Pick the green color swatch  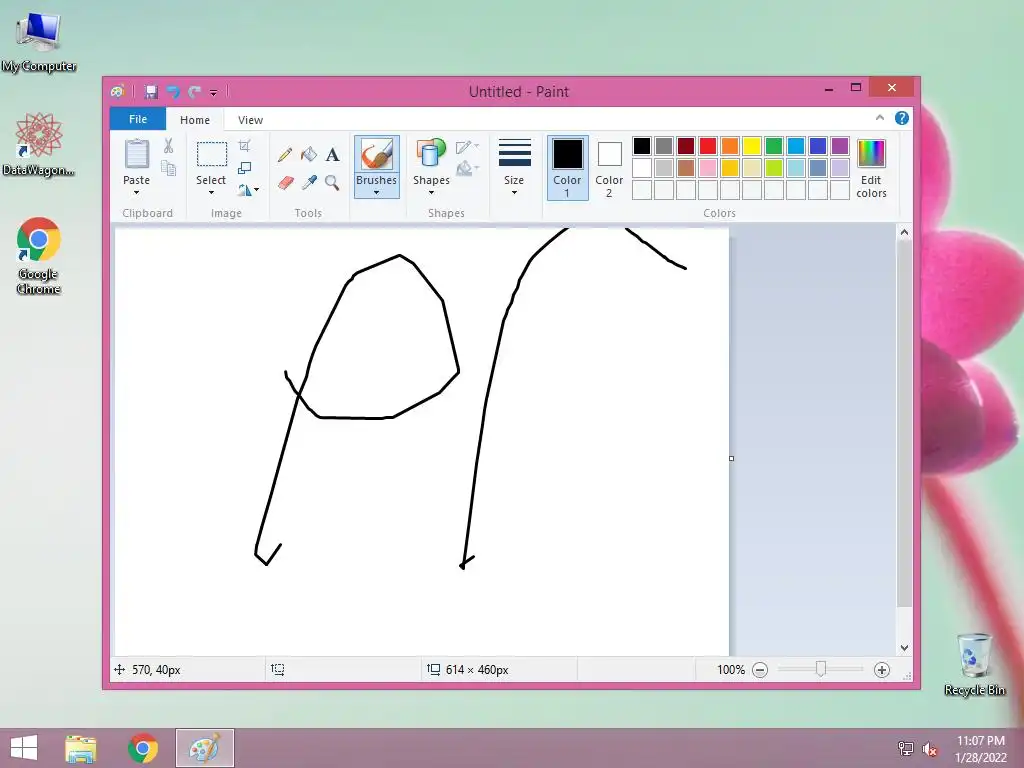774,146
